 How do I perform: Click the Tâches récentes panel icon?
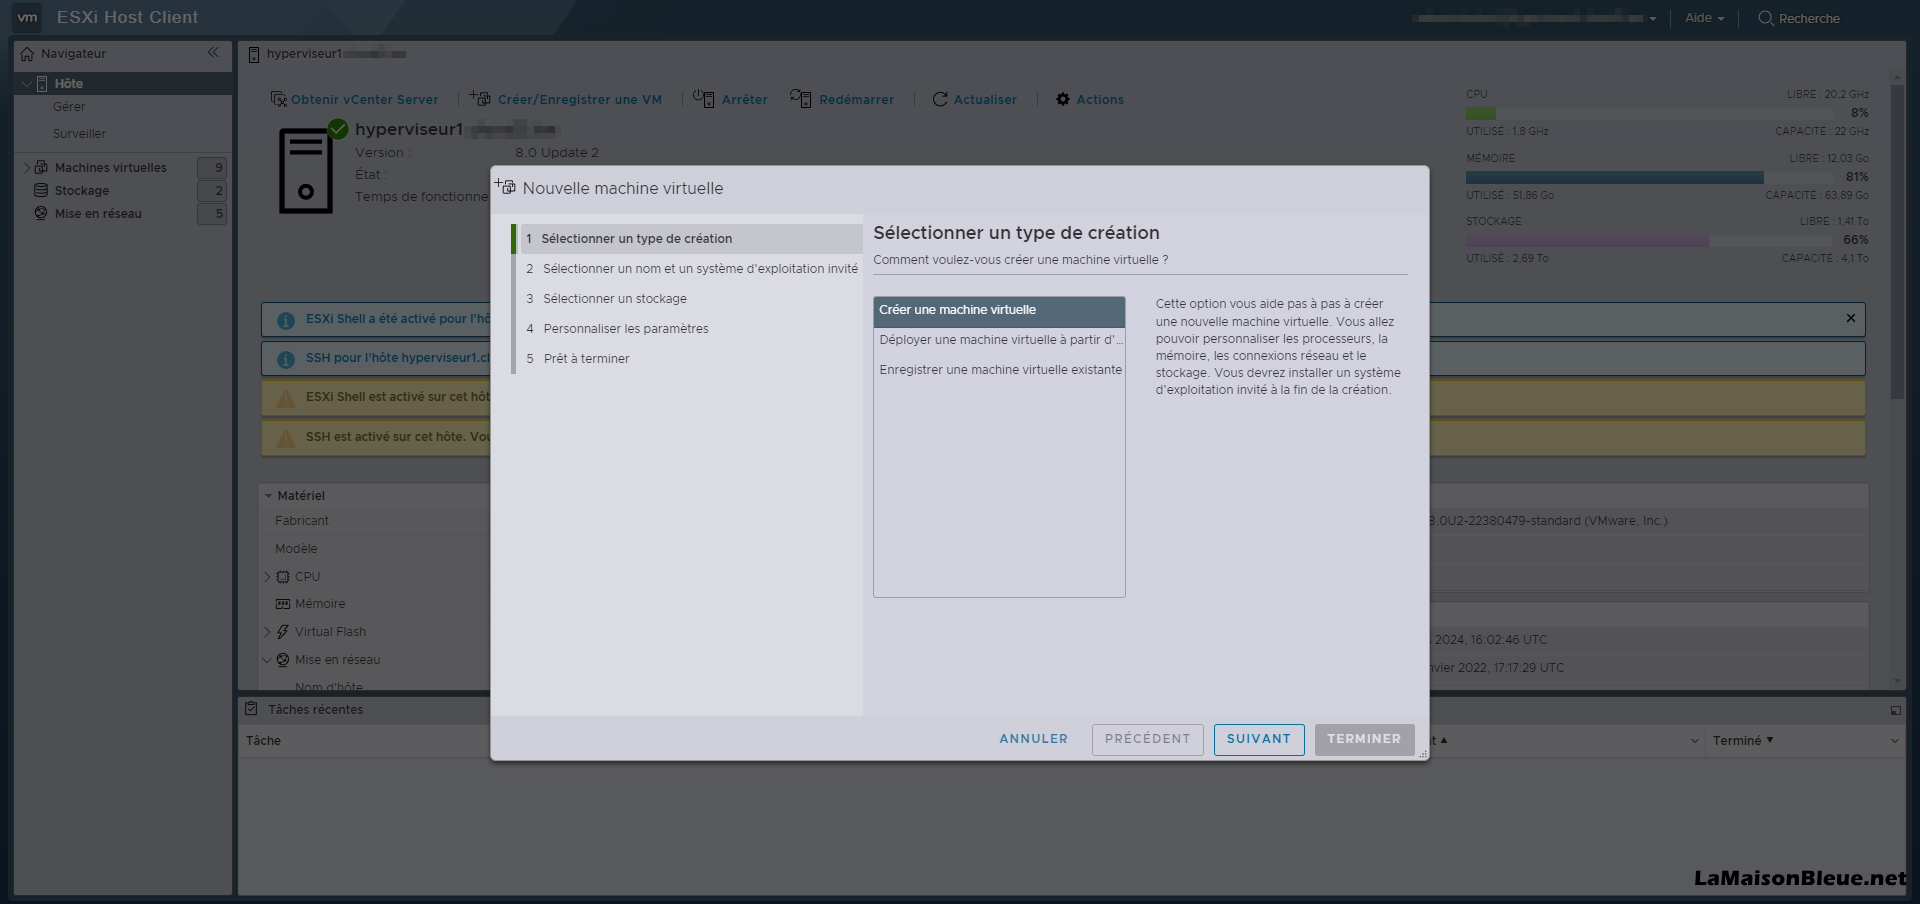[252, 709]
